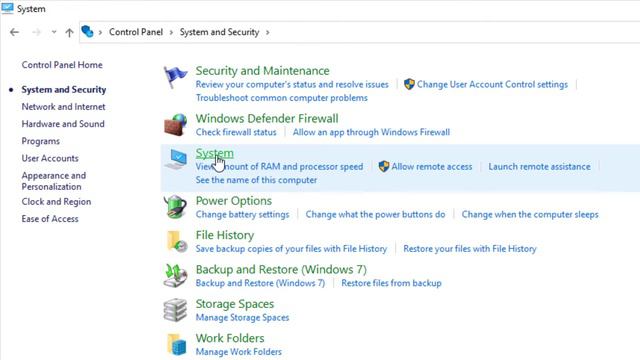Image resolution: width=640 pixels, height=360 pixels.
Task: Go up one level with up arrow
Action: pyautogui.click(x=69, y=32)
